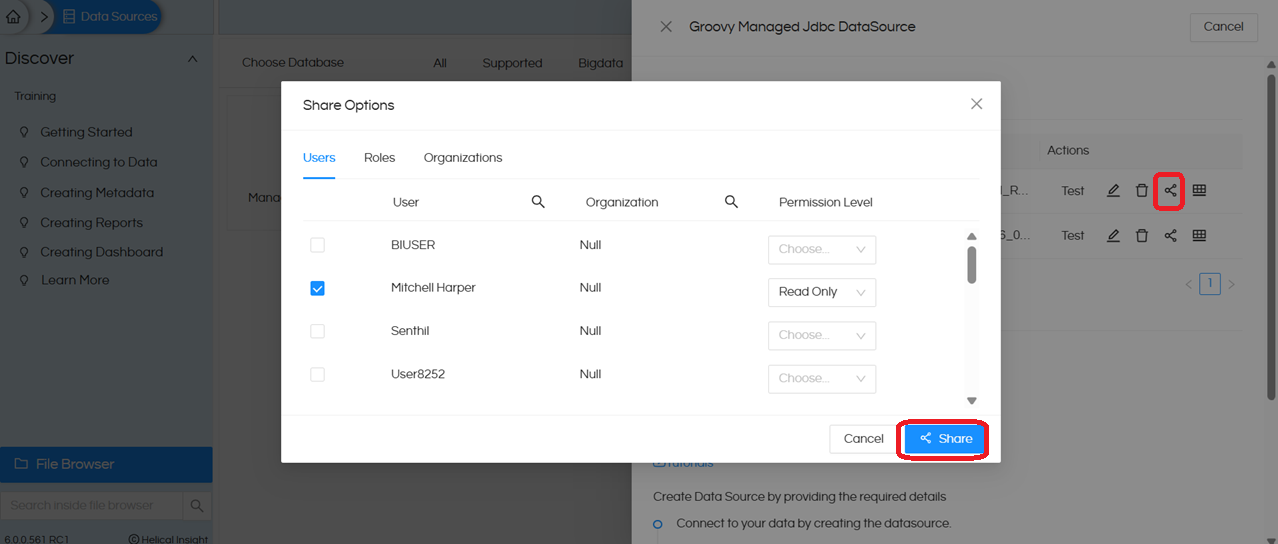Collapse the Discover section chevron
This screenshot has width=1278, height=544.
pos(192,59)
